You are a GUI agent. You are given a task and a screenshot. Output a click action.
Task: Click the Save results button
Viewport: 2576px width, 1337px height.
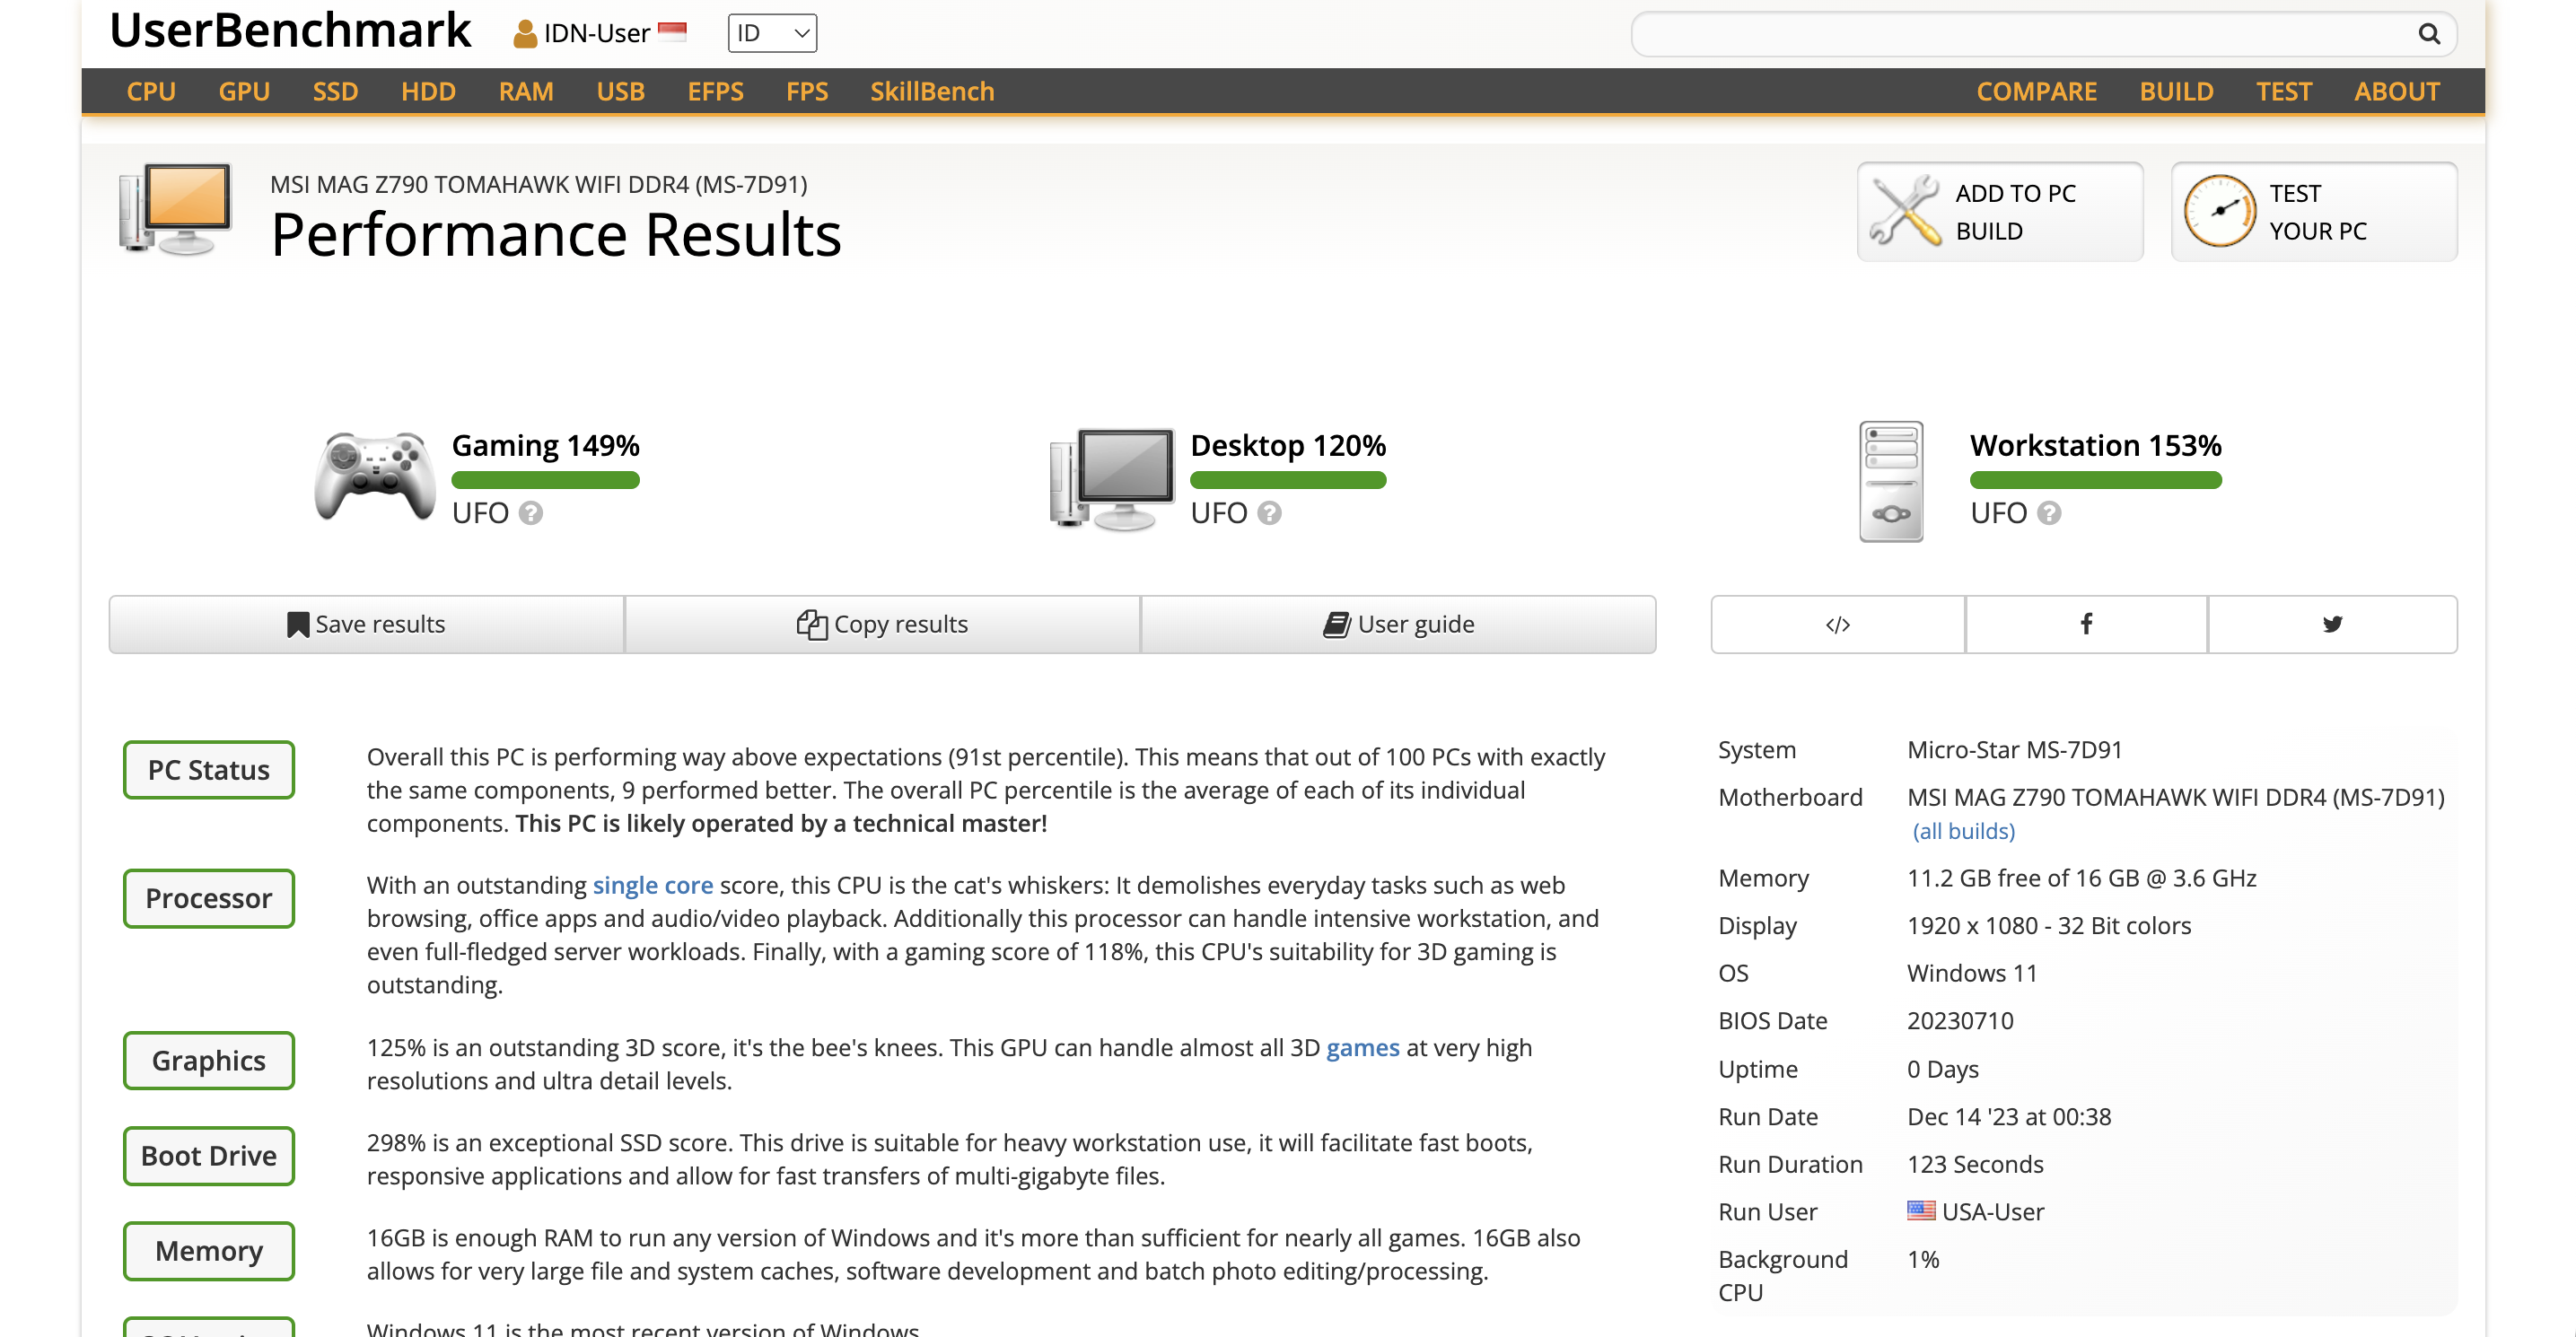pos(366,624)
